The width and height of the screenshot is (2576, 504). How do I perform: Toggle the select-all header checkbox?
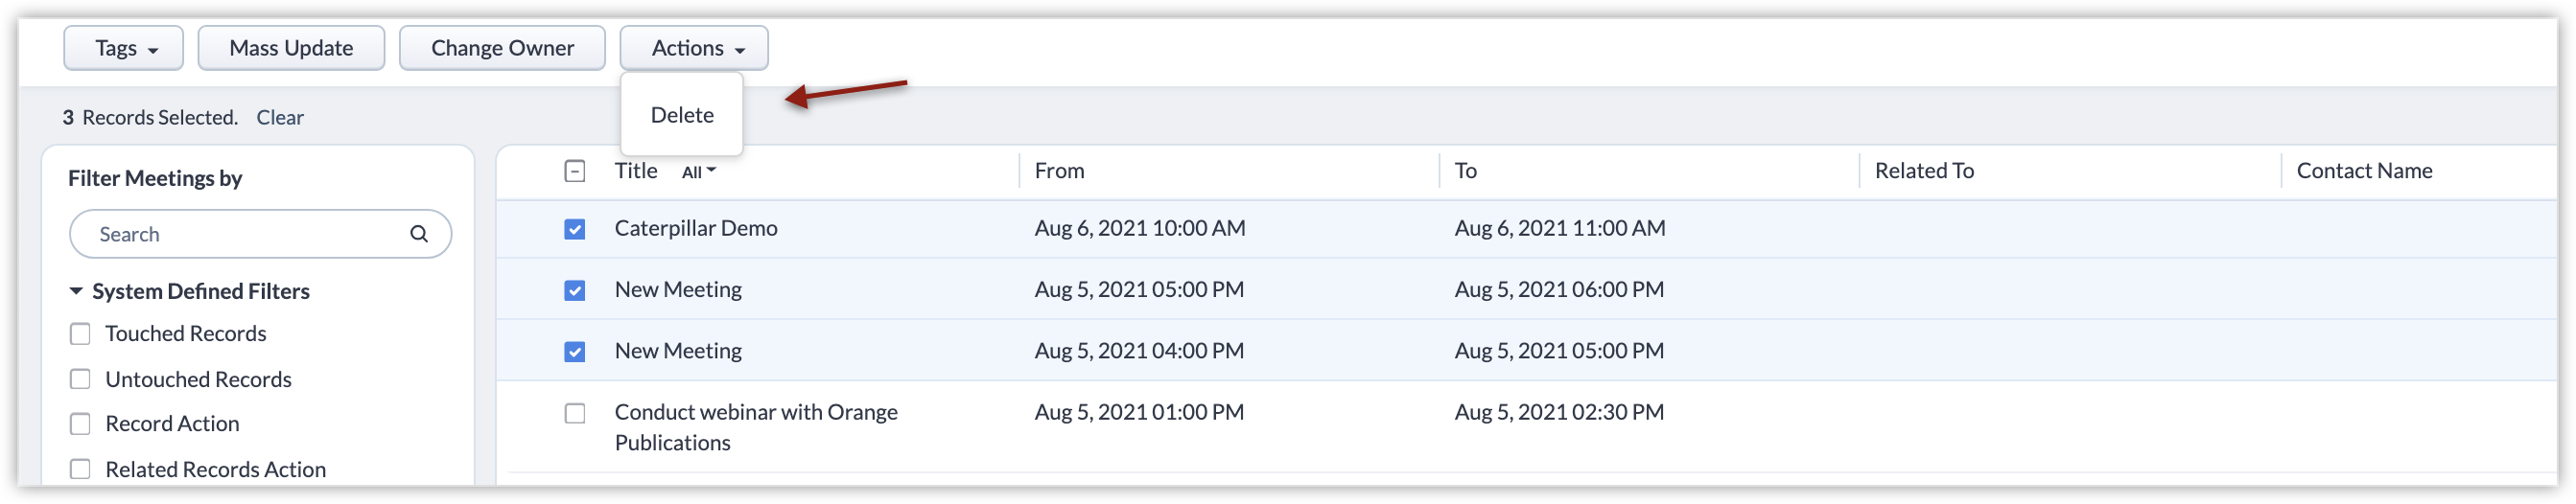[x=575, y=171]
